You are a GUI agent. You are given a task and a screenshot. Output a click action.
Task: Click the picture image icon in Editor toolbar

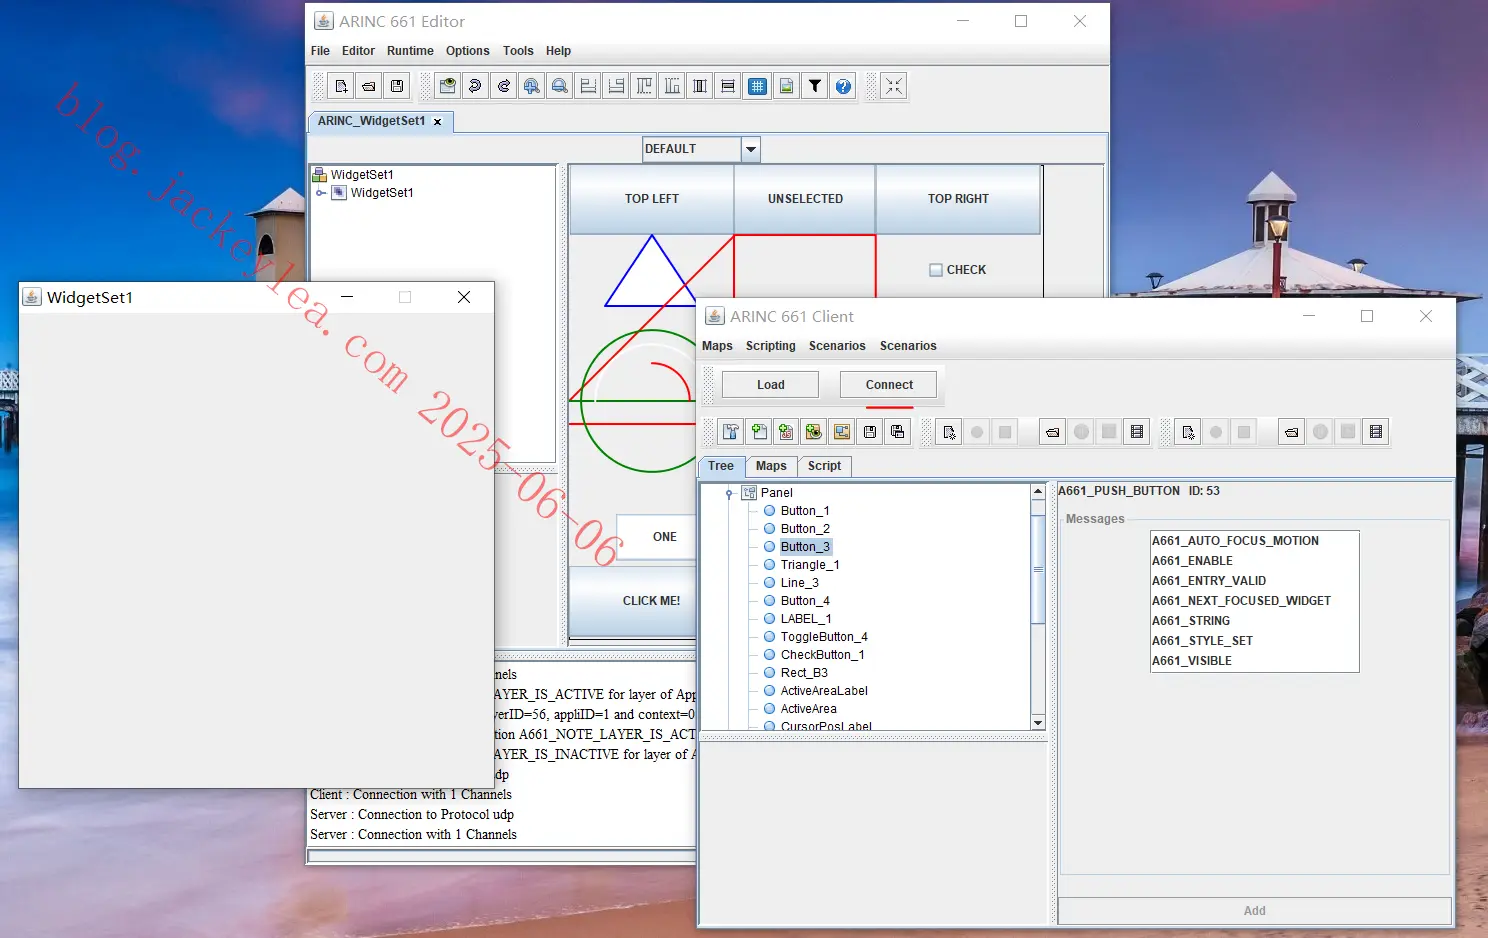coord(787,86)
